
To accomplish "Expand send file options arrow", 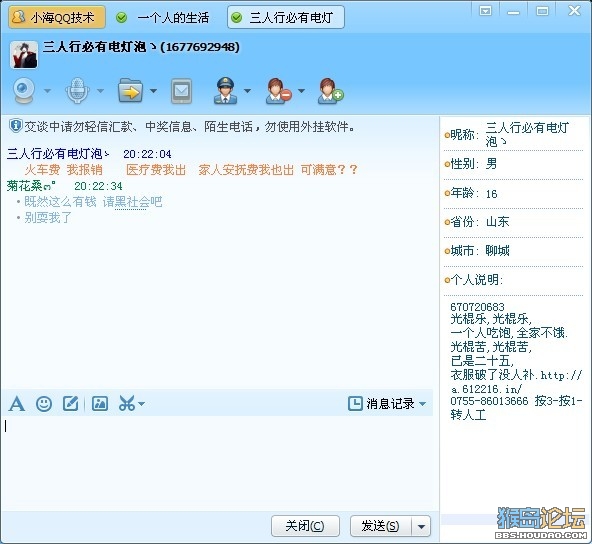I will click(153, 91).
